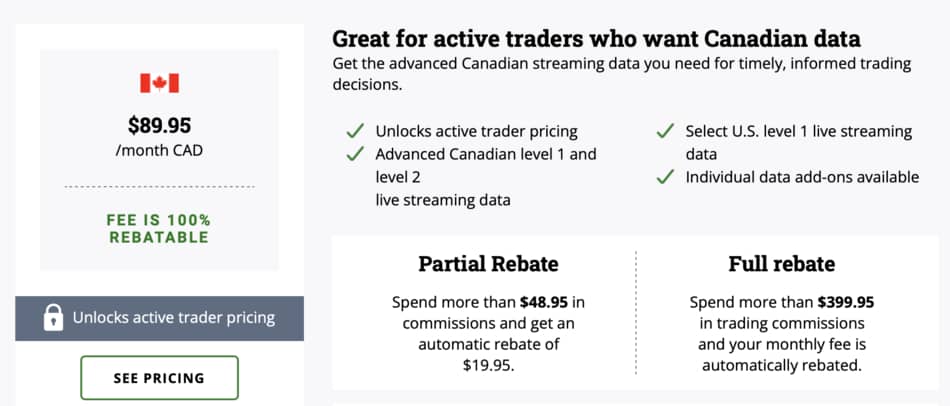Screen dimensions: 950x406
Task: Click checkmark beside Individual data add-ons available
Action: coord(665,177)
